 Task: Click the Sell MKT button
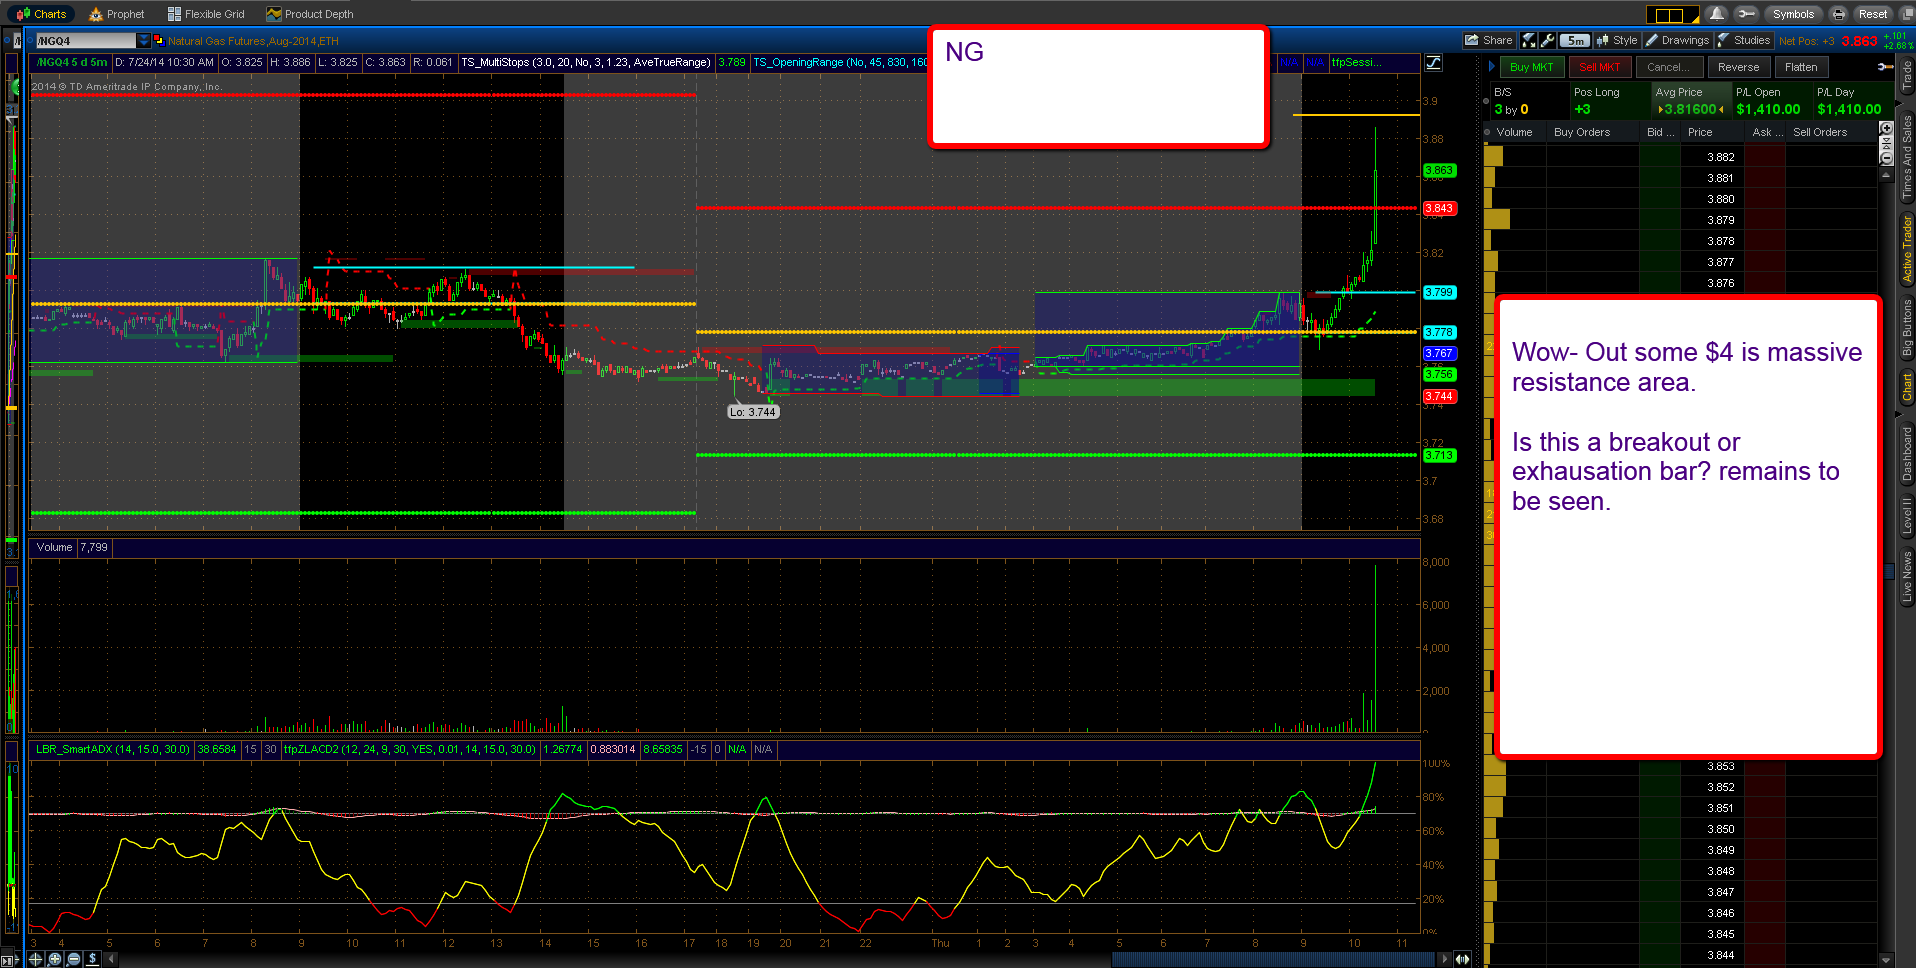click(x=1599, y=67)
